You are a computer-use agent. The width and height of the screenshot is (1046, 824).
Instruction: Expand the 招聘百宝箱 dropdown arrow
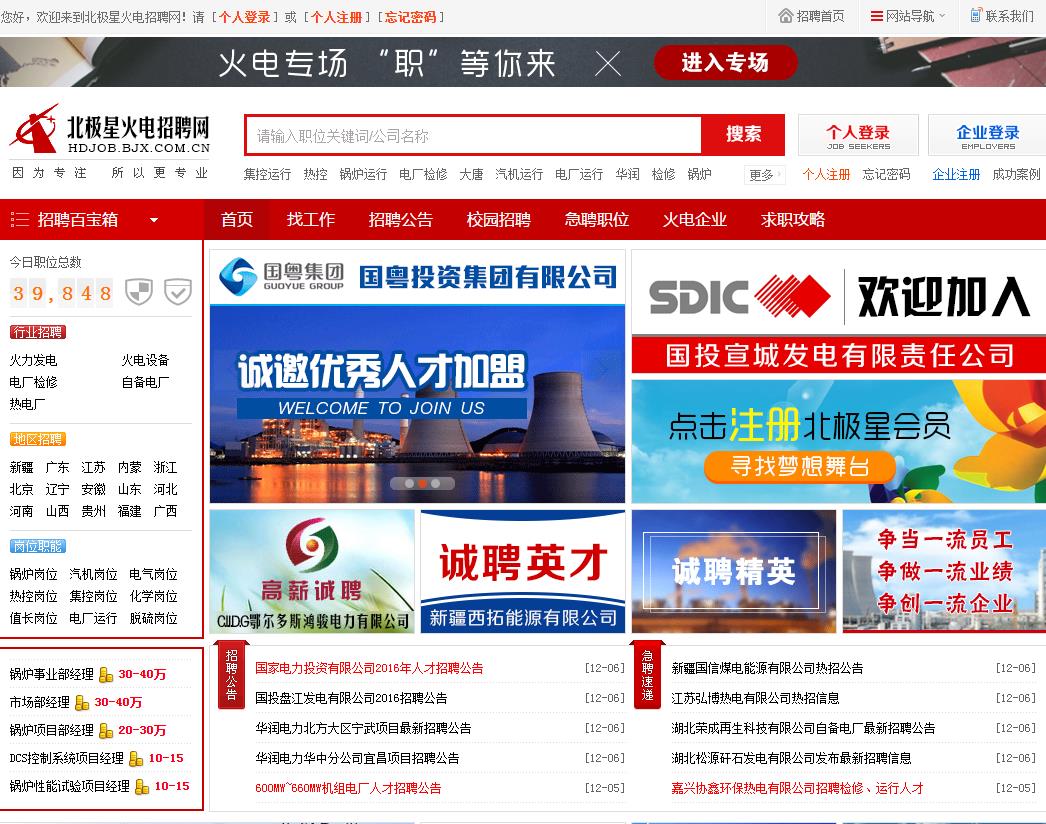point(154,220)
